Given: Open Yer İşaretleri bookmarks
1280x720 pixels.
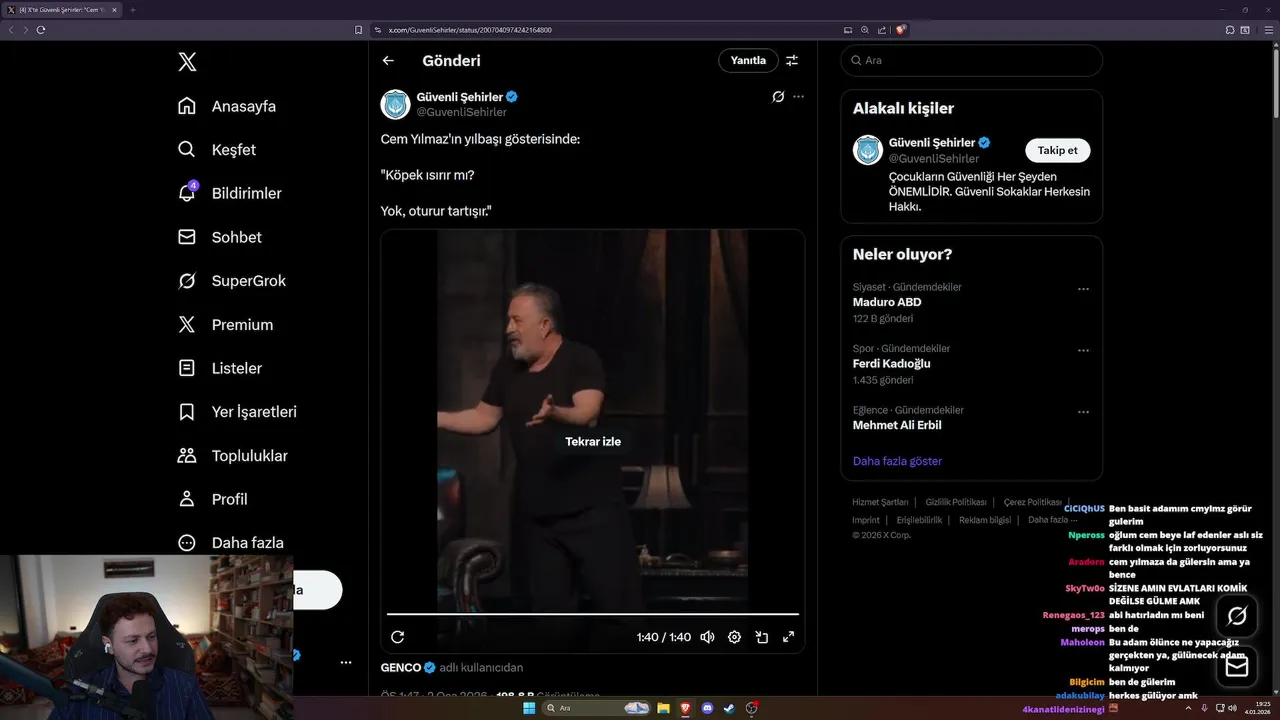Looking at the screenshot, I should pyautogui.click(x=237, y=412).
